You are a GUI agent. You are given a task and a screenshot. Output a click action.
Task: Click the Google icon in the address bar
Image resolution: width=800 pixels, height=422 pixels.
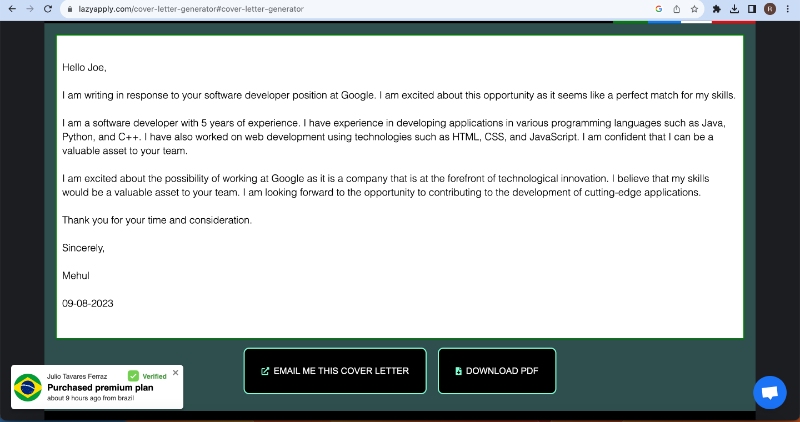(658, 8)
